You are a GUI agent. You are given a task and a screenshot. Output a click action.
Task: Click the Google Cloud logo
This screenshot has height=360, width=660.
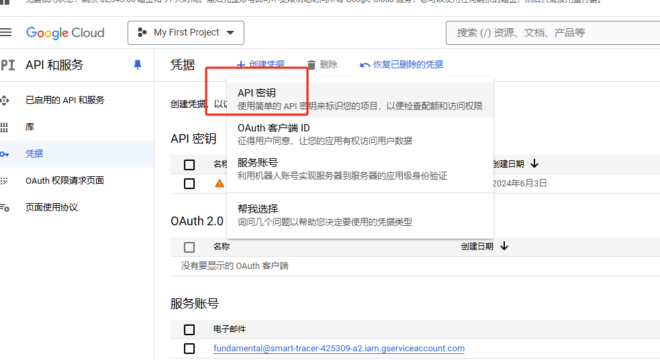65,33
